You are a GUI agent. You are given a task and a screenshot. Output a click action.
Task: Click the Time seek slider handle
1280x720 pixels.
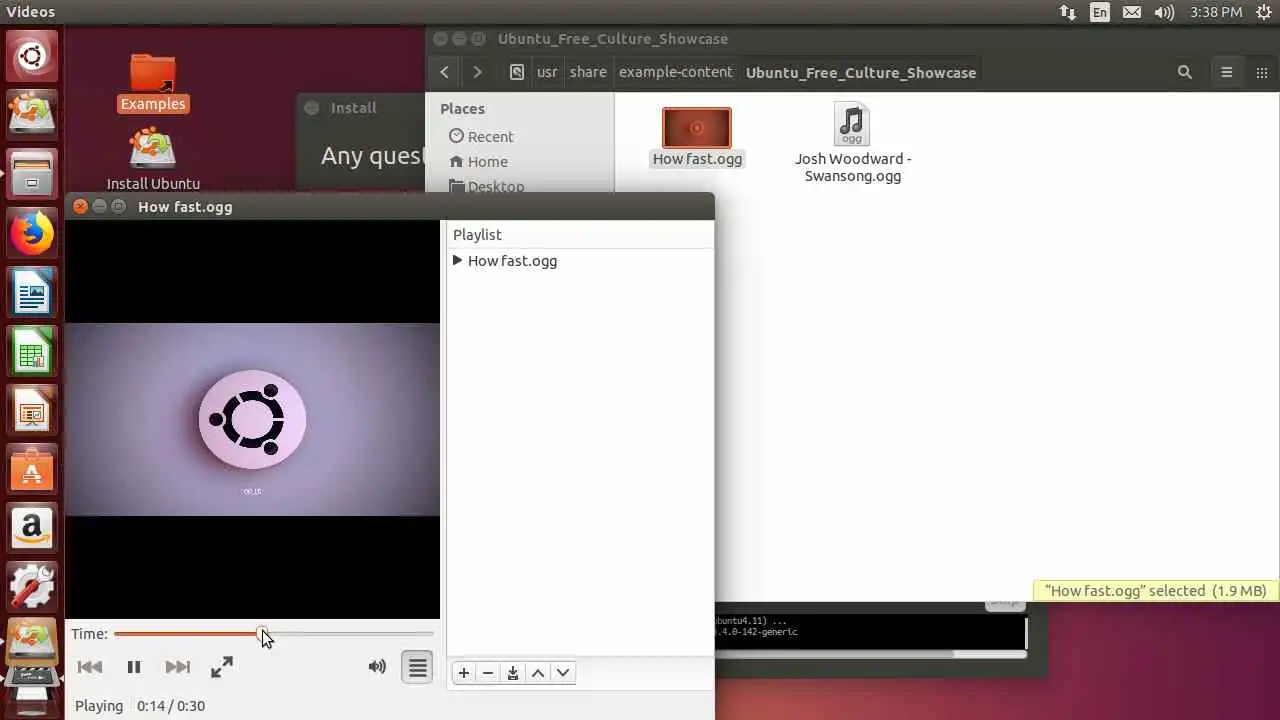tap(262, 634)
